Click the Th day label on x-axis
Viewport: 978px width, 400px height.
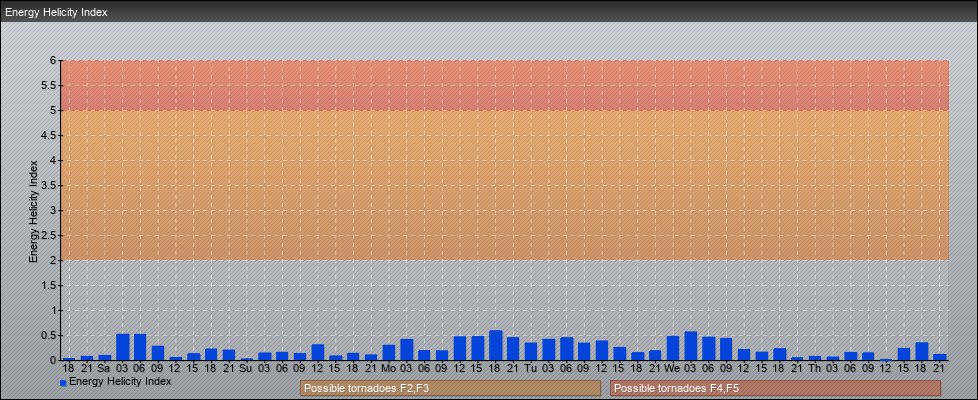(815, 368)
